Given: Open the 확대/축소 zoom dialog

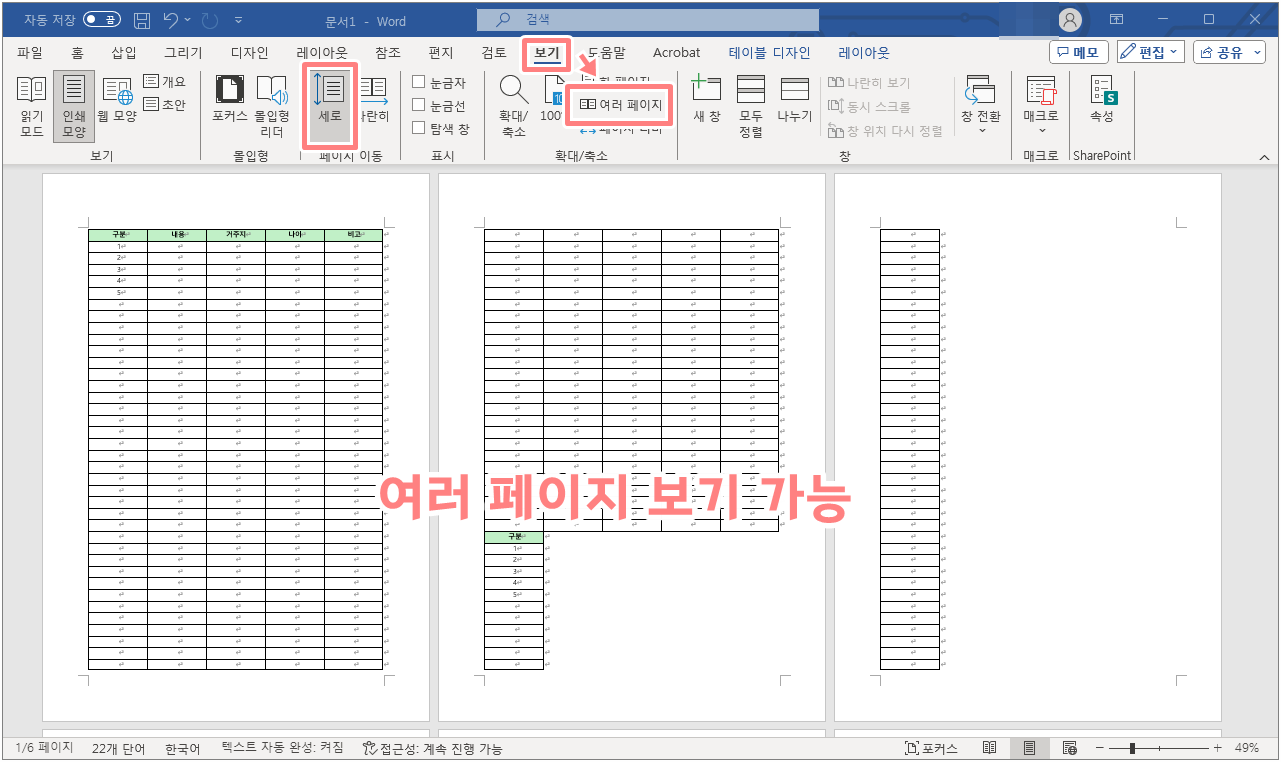Looking at the screenshot, I should point(514,106).
